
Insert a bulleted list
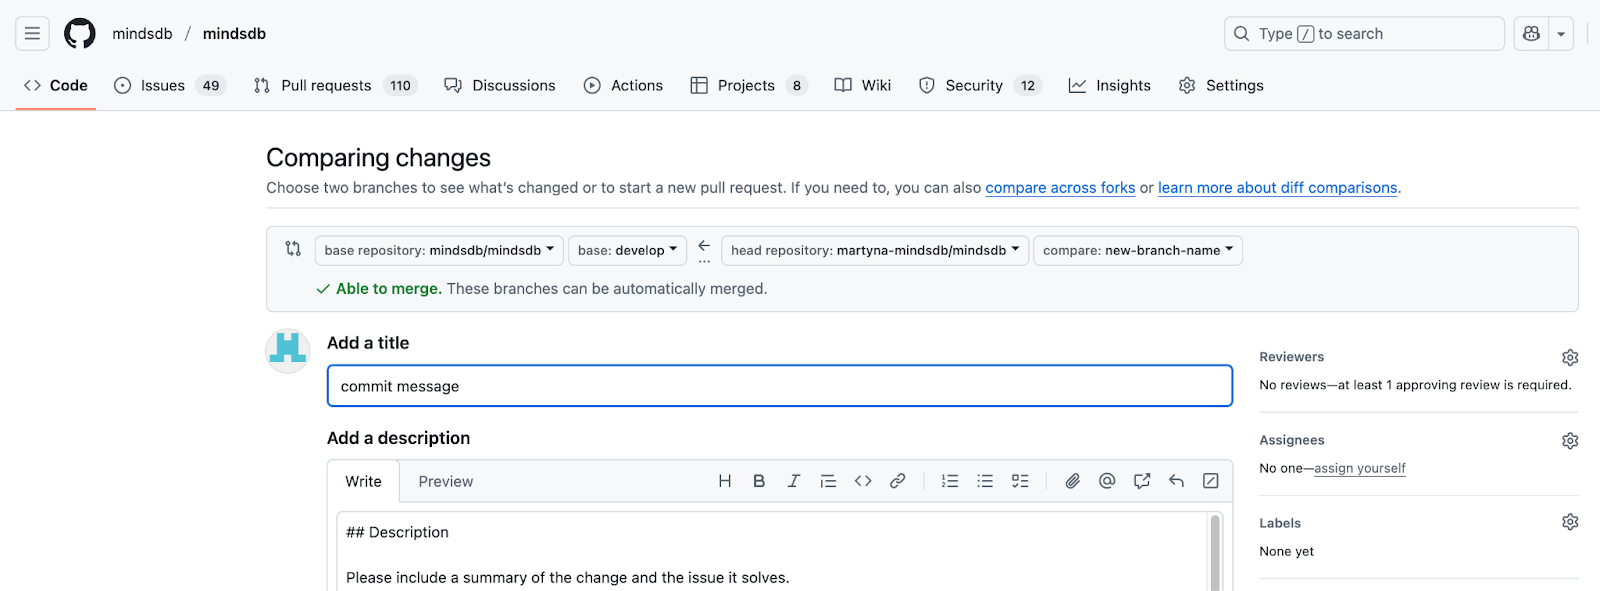[x=985, y=481]
